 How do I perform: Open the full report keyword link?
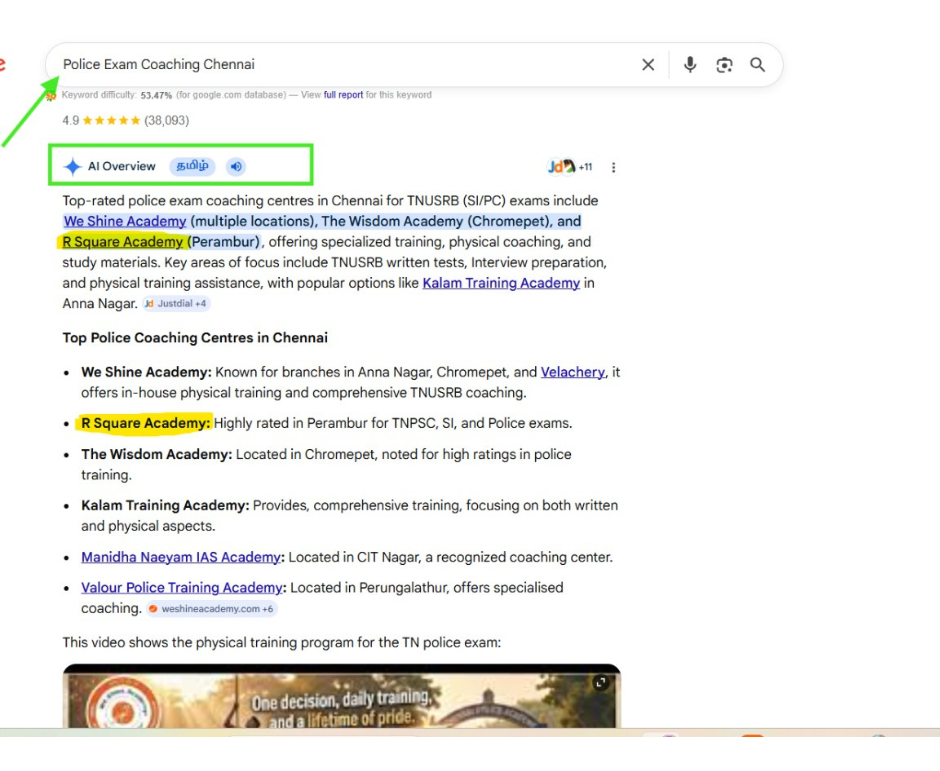coord(343,95)
